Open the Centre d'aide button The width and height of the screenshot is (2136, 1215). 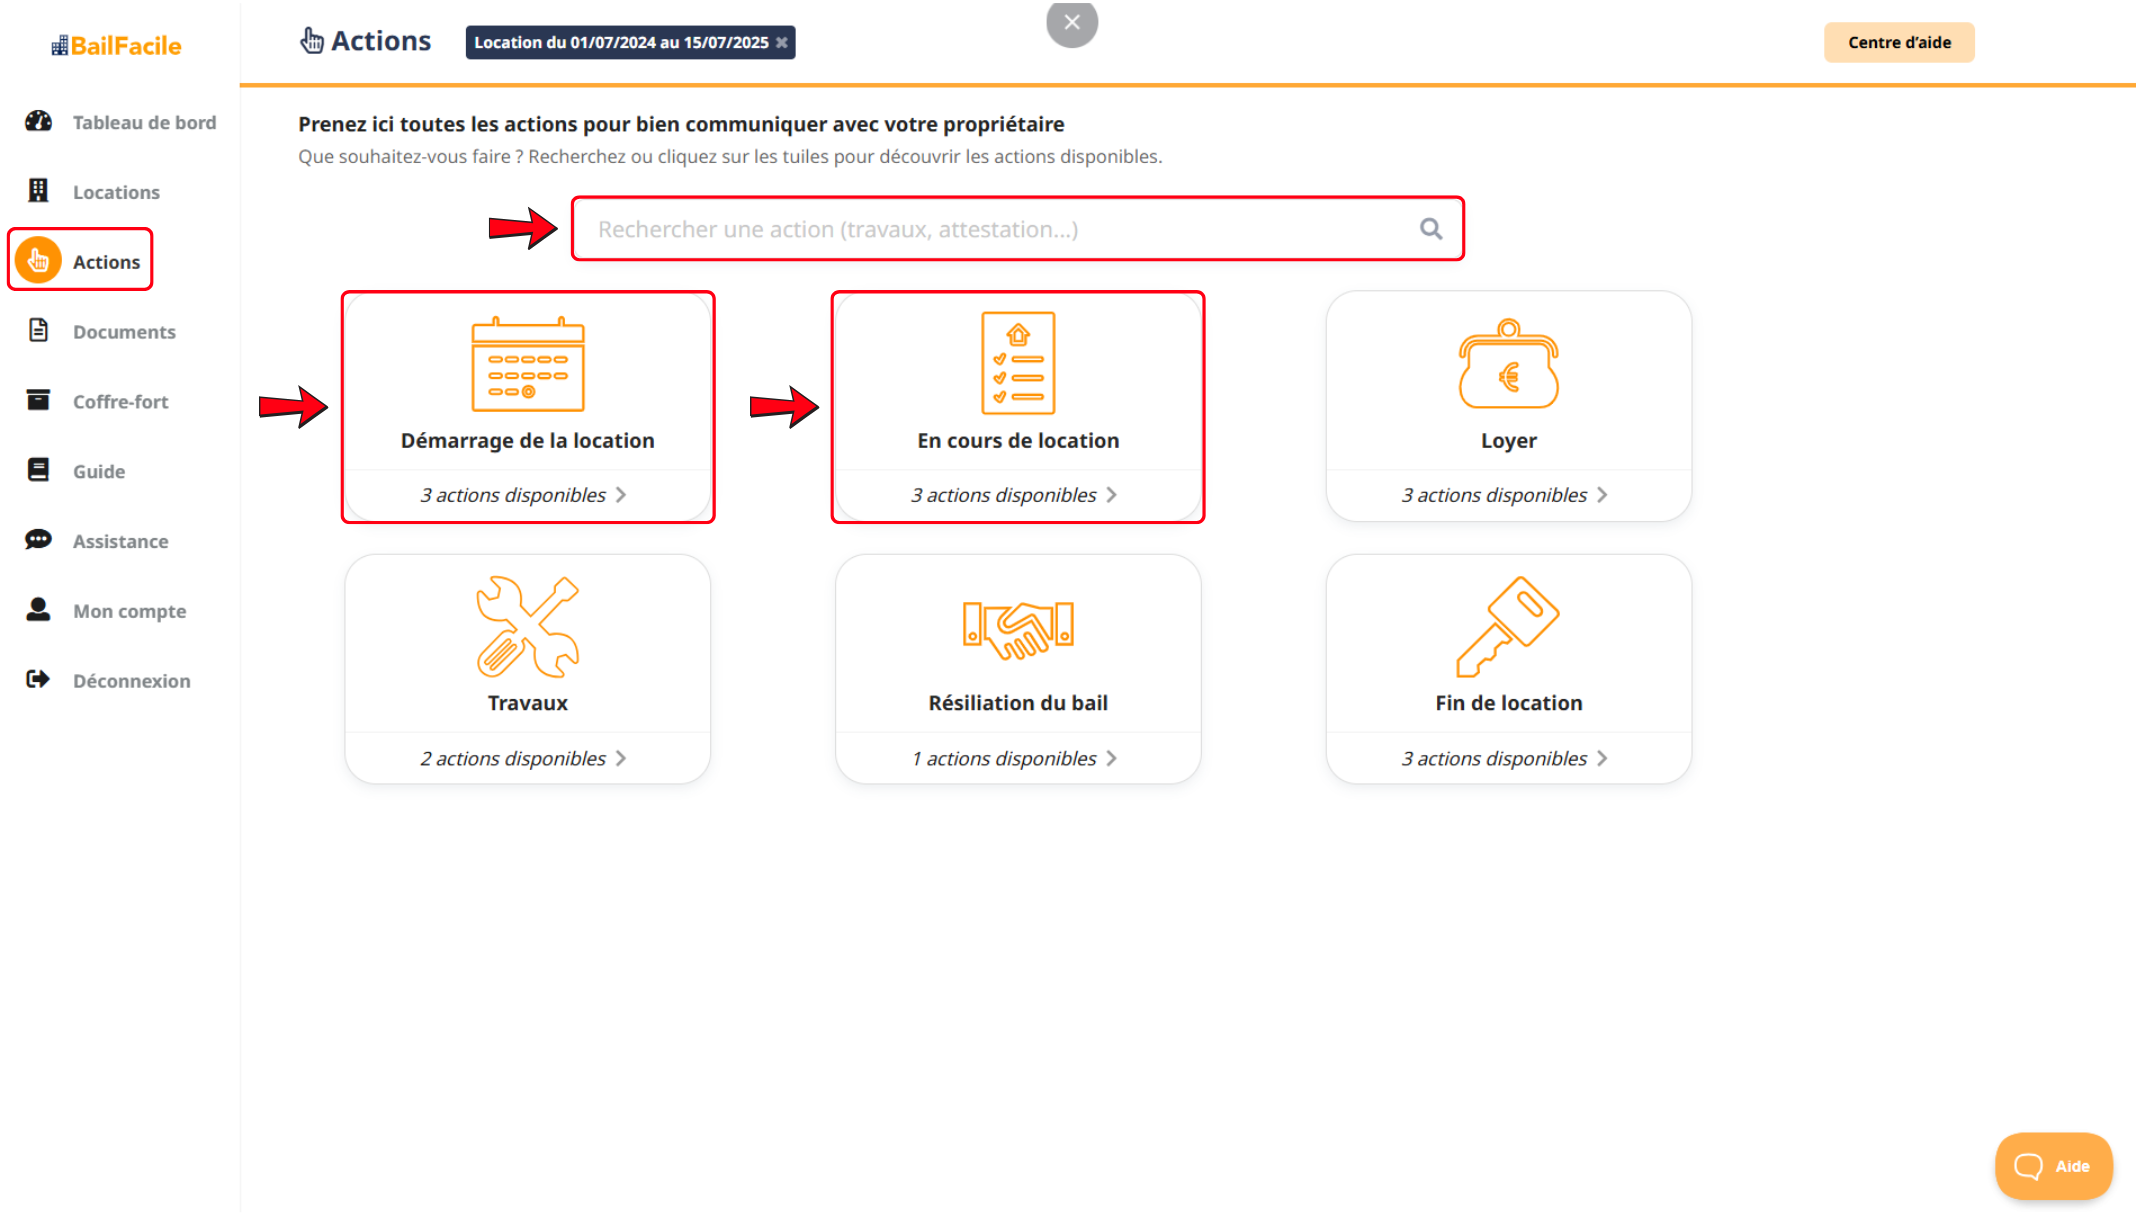click(1898, 43)
